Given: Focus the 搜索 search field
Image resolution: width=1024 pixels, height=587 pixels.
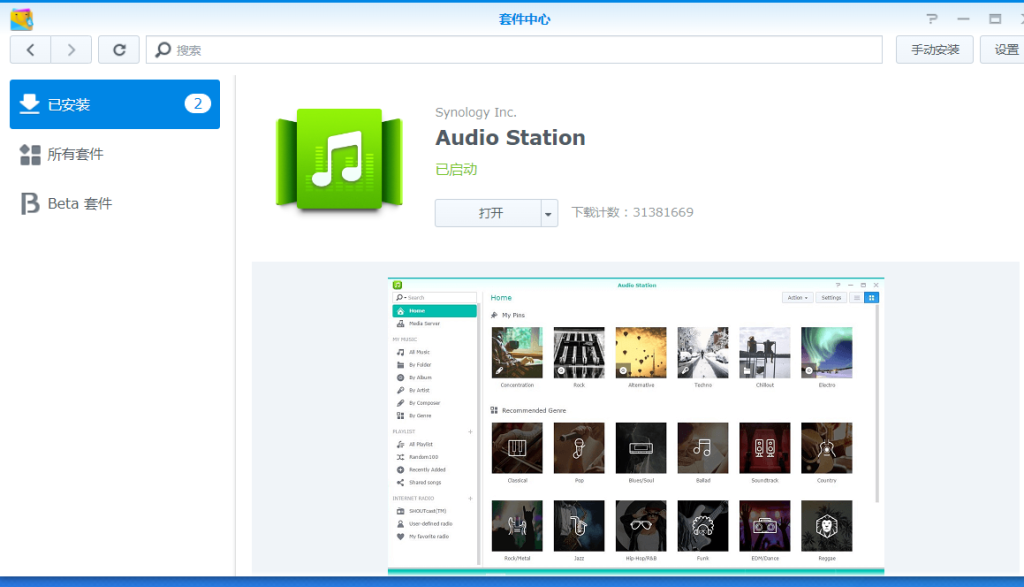Looking at the screenshot, I should click(x=520, y=50).
